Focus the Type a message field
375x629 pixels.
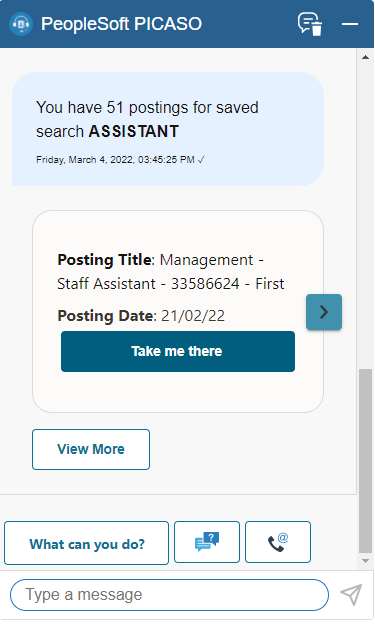[169, 595]
